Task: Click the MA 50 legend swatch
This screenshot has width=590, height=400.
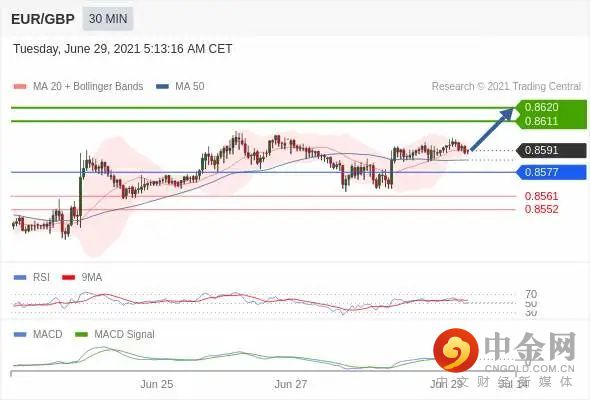Action: 162,87
